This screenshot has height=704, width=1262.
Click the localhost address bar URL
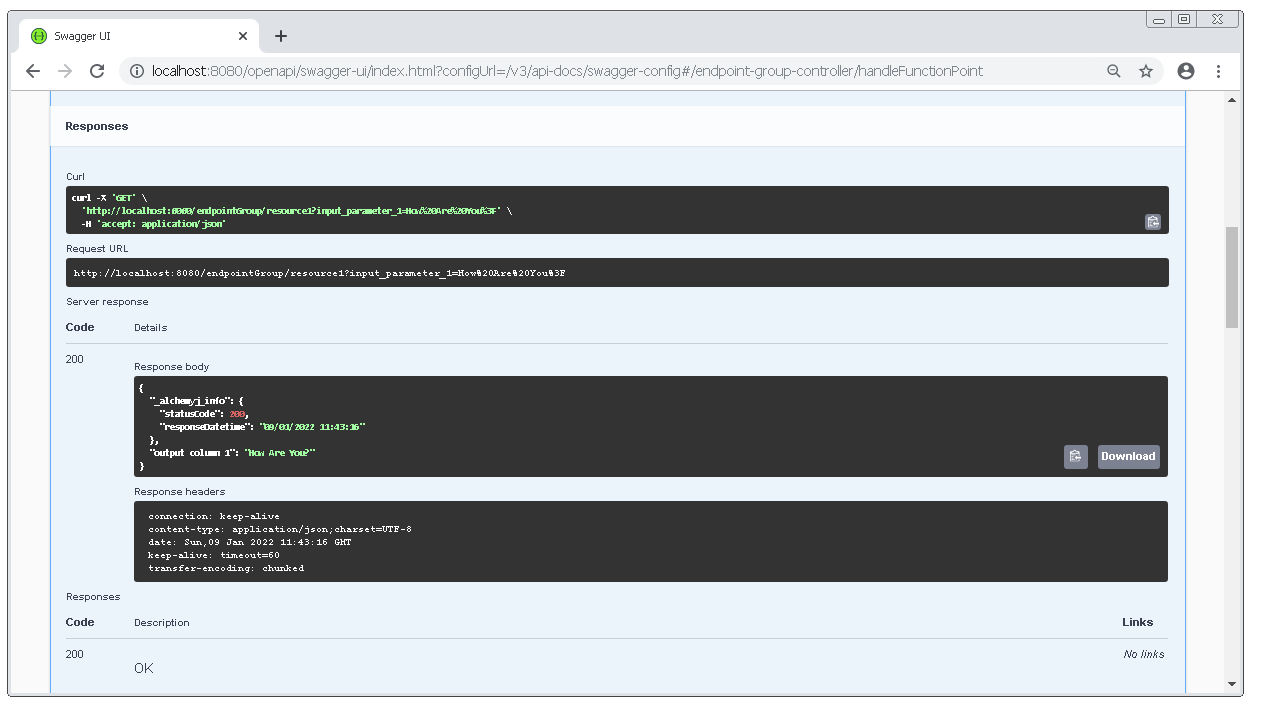[x=566, y=71]
